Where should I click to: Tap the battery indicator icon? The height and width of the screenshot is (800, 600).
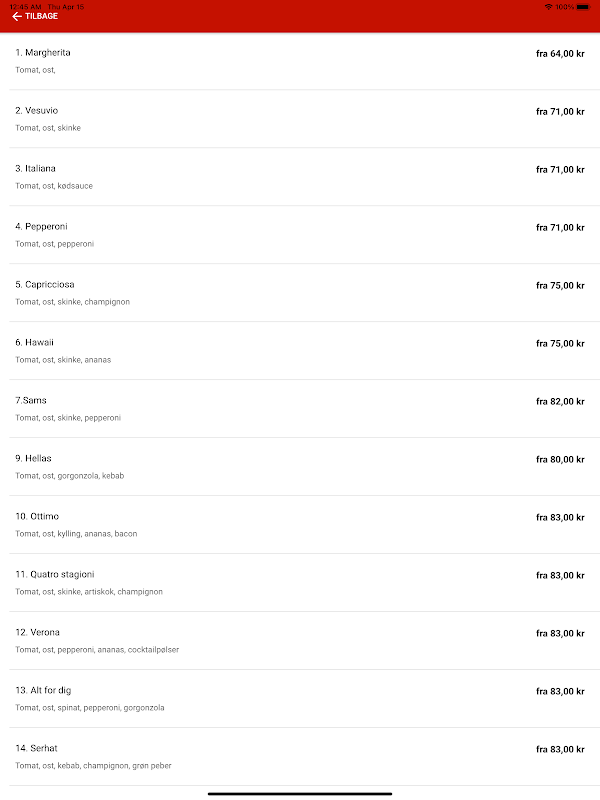click(583, 6)
